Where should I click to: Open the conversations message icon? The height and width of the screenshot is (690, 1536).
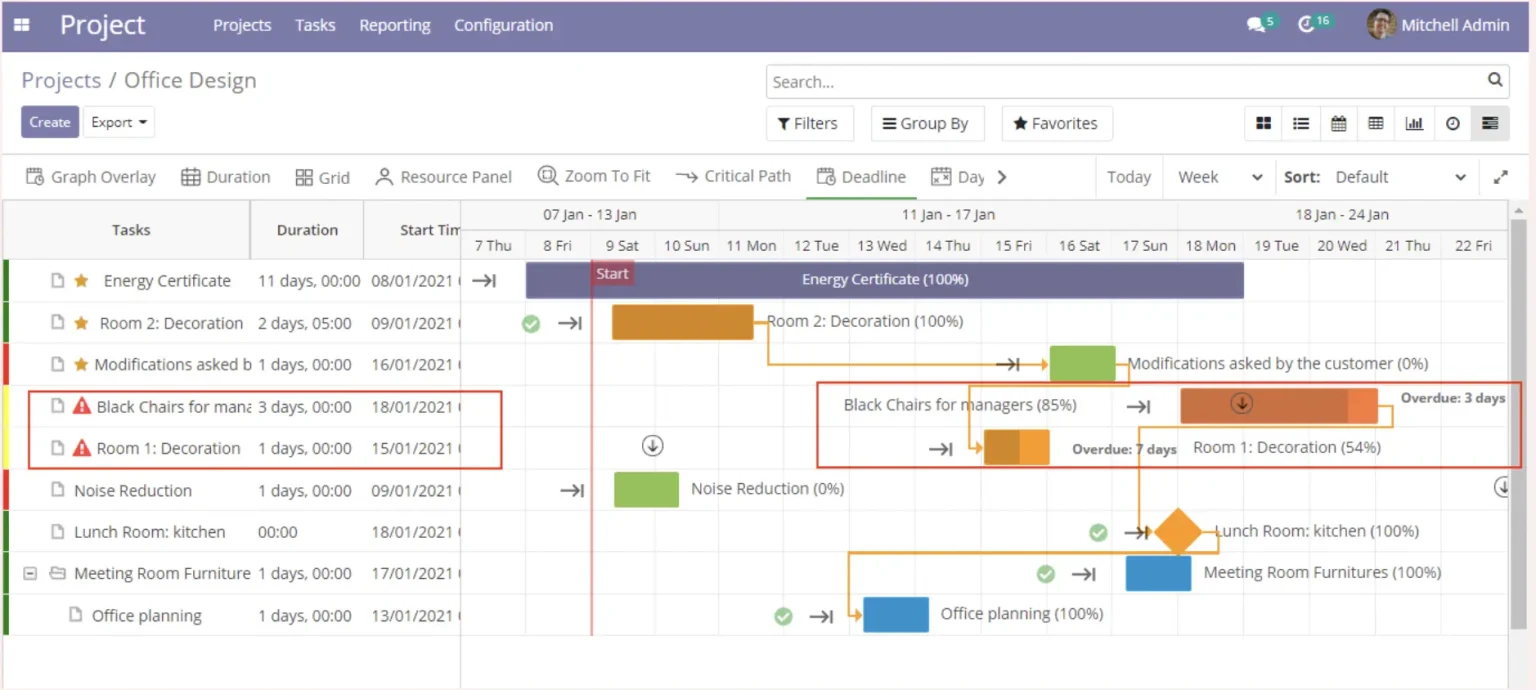[1256, 25]
